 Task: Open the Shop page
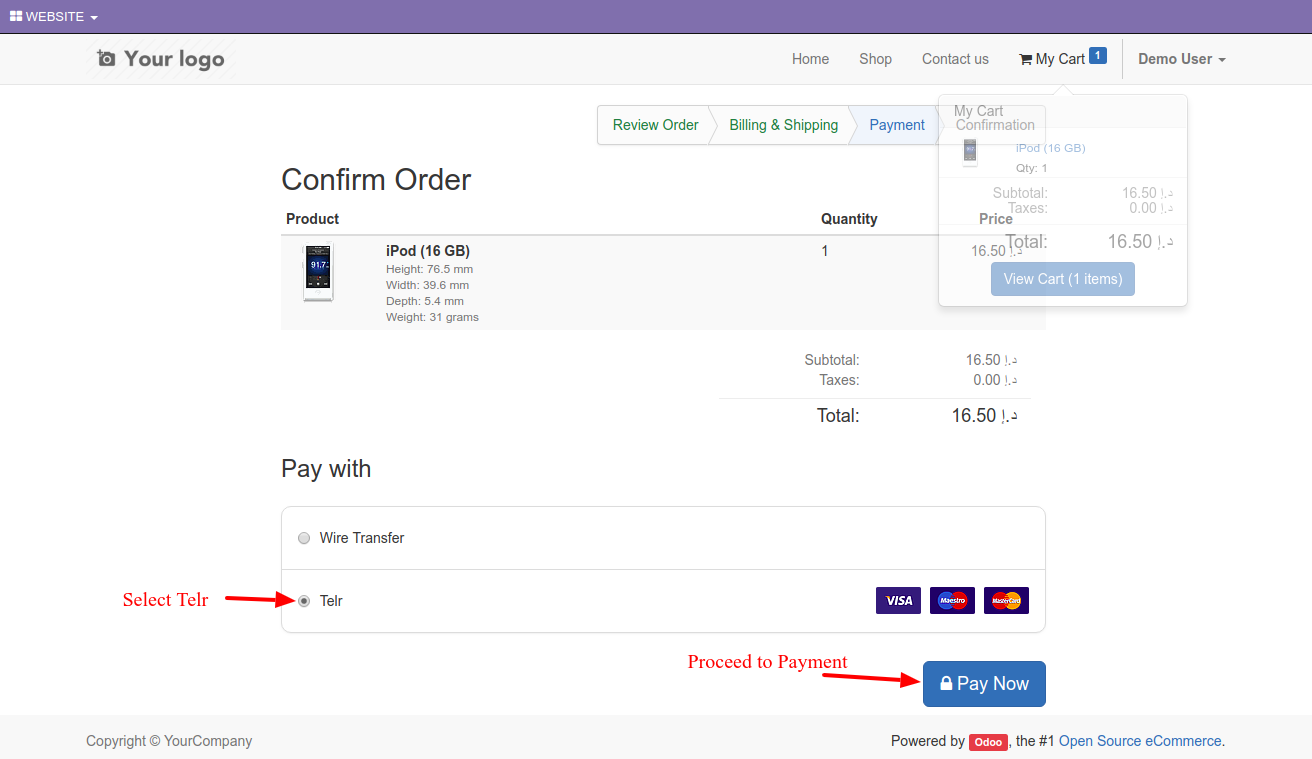pyautogui.click(x=875, y=59)
